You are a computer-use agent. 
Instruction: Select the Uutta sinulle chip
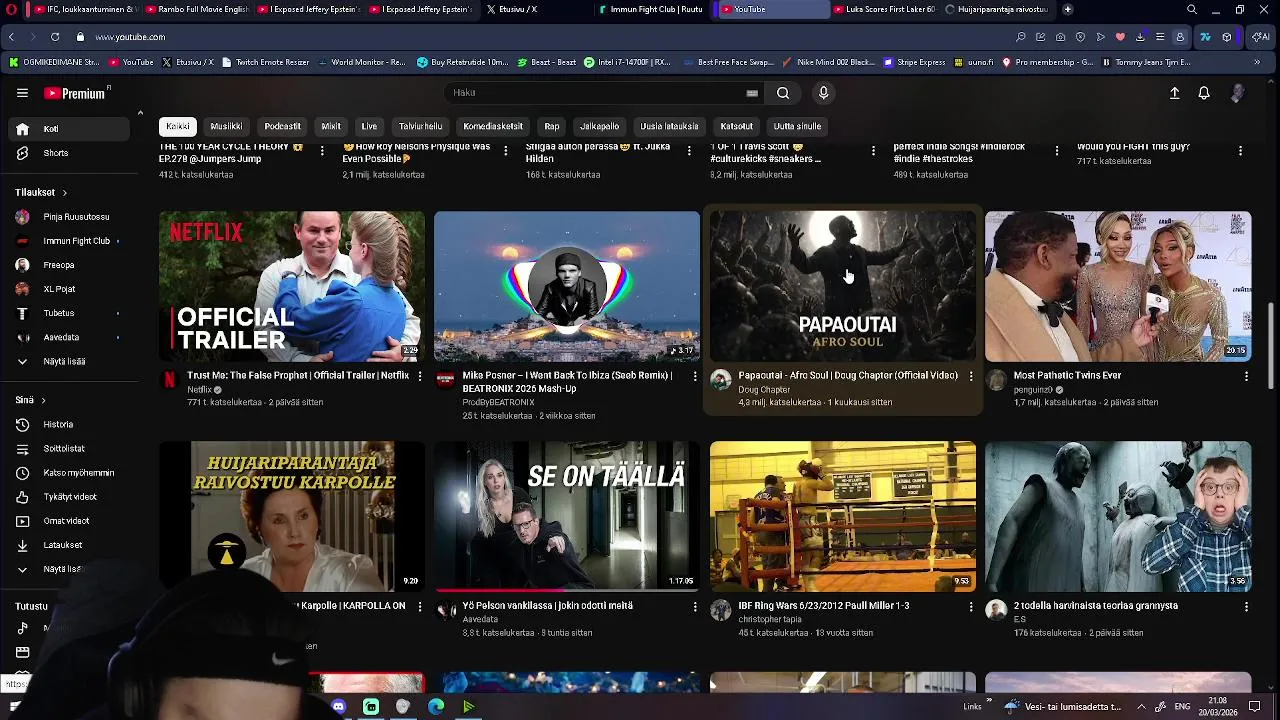click(x=797, y=127)
